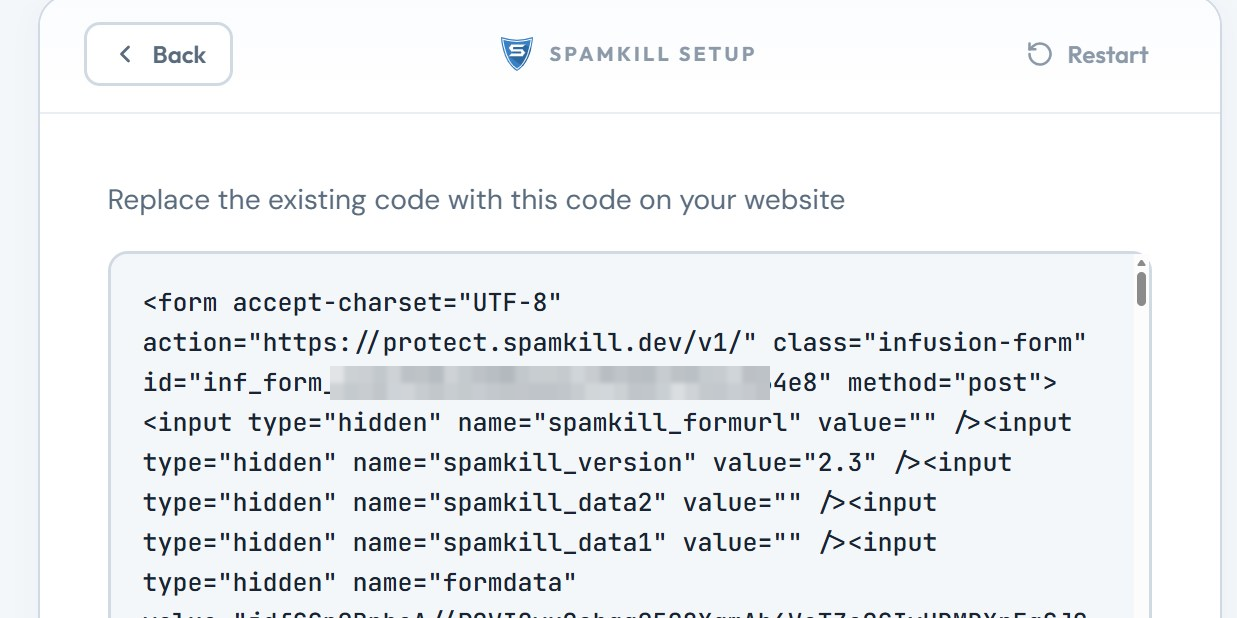Viewport: 1237px width, 618px height.
Task: Click the 'id="inf_form_' code line
Action: (600, 382)
